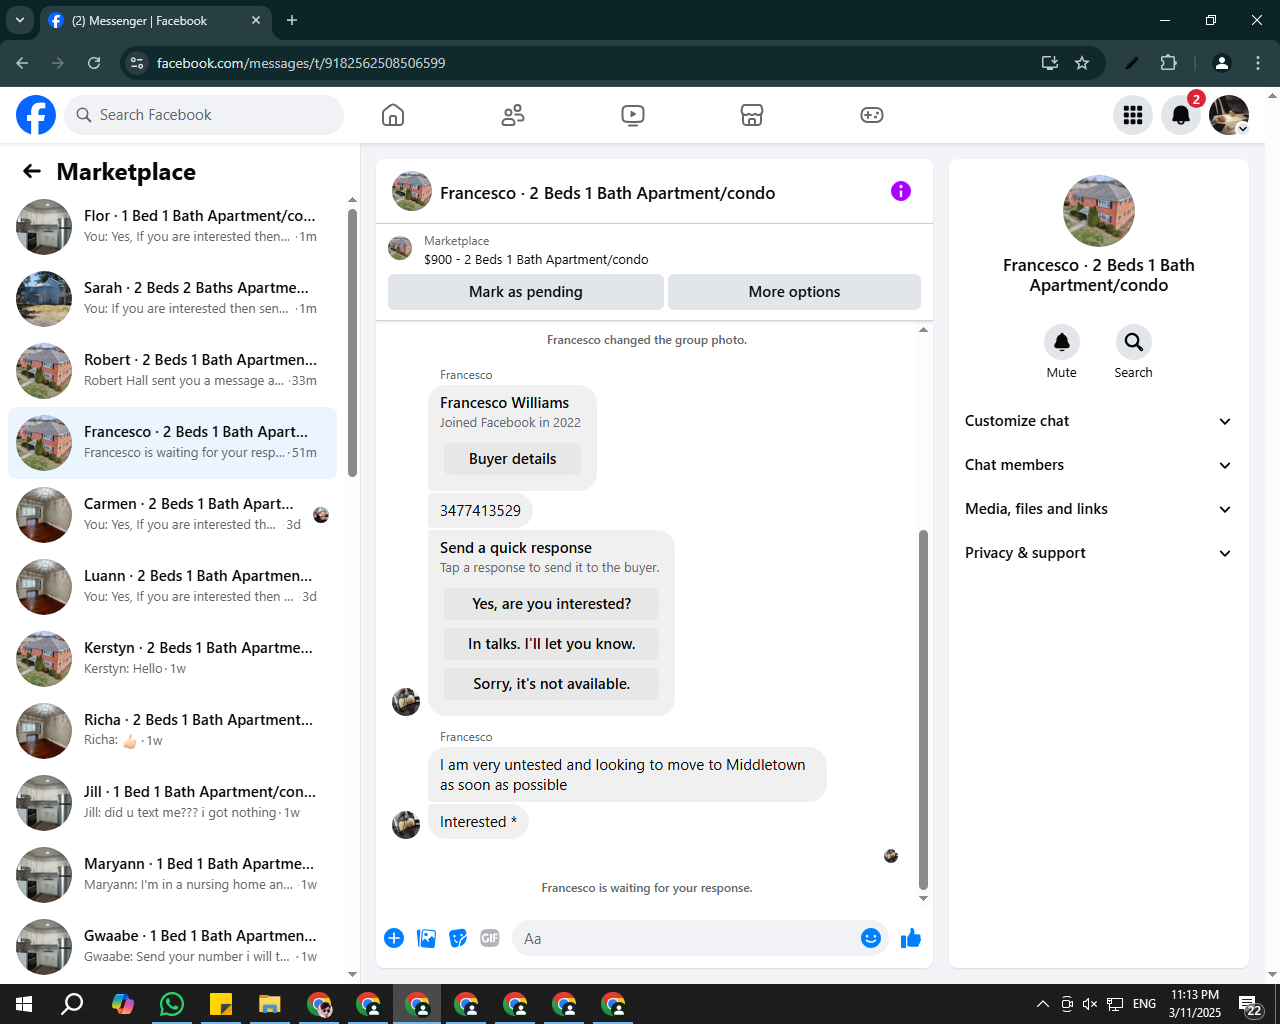The height and width of the screenshot is (1024, 1280).
Task: Expand Customize chat section
Action: 1098,421
